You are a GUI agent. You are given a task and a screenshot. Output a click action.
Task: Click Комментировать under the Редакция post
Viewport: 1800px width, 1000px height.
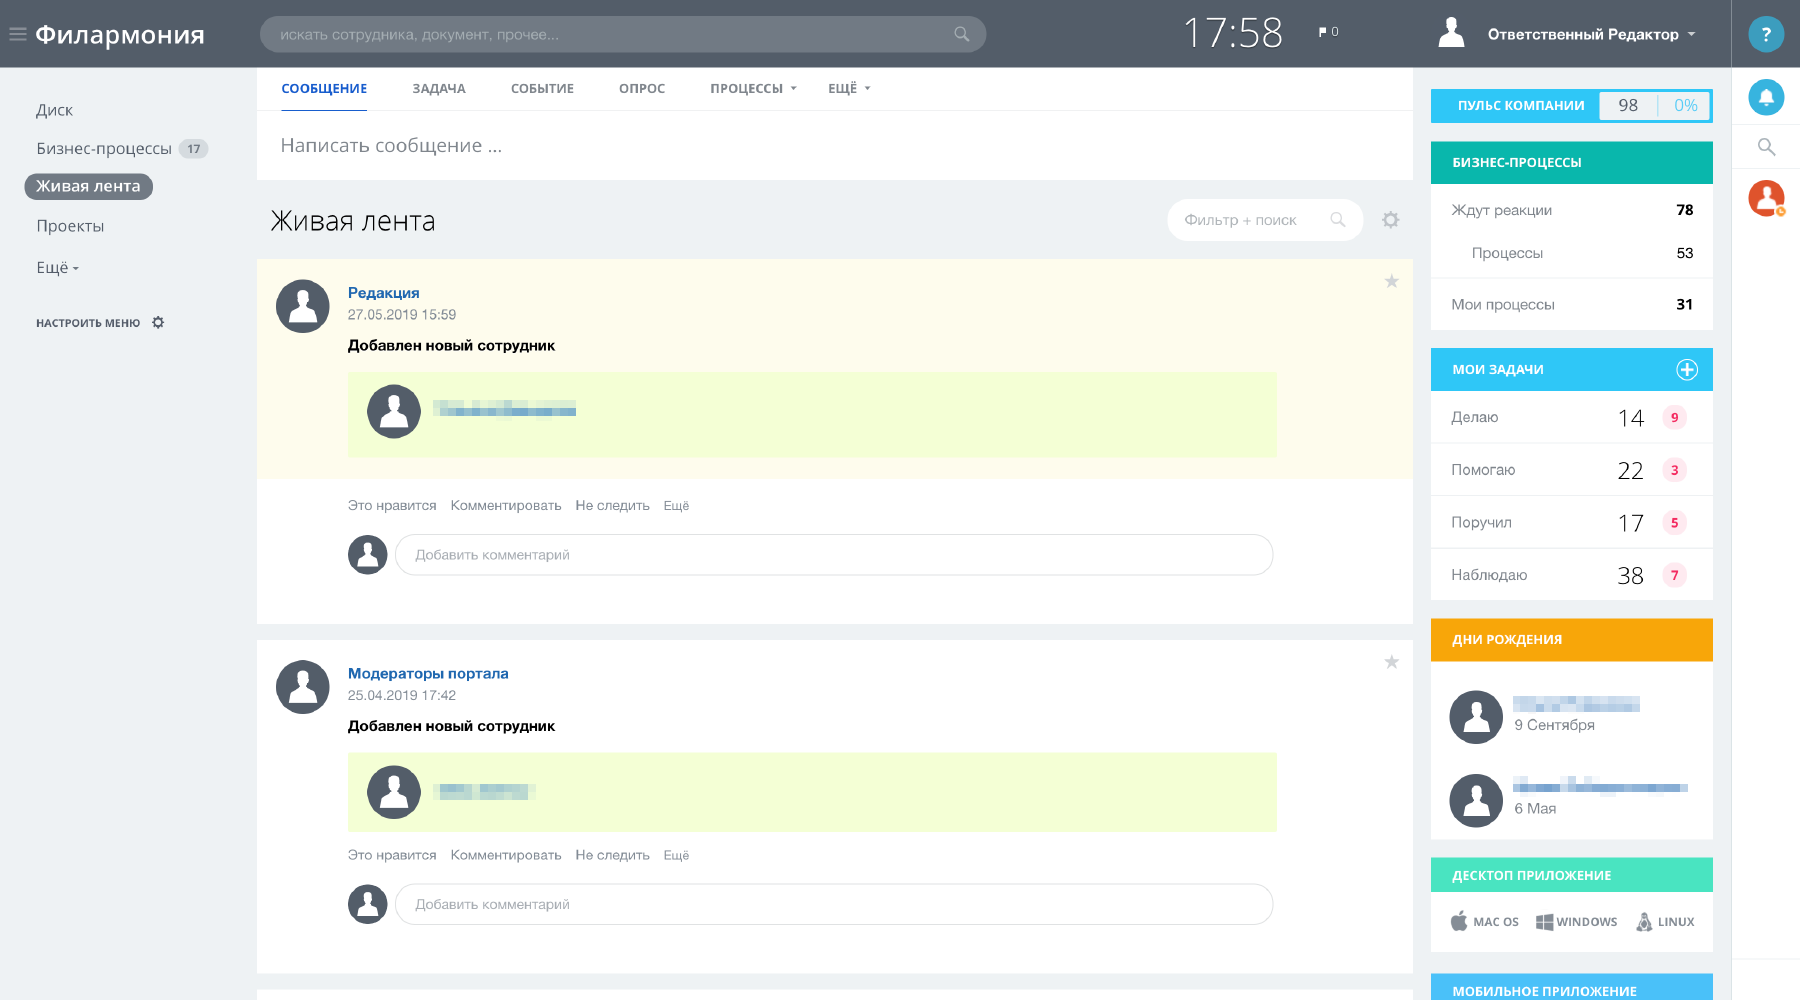pos(505,506)
